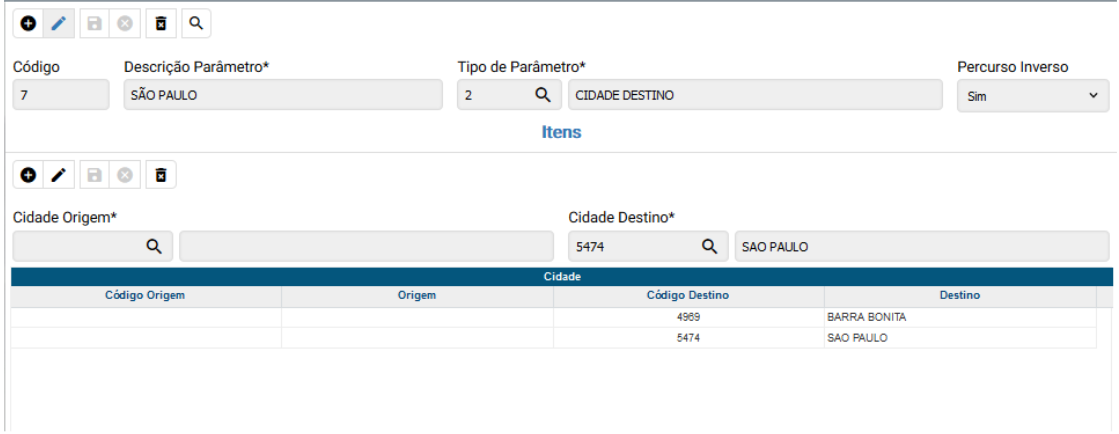Click the Código Origem column header

click(x=145, y=295)
